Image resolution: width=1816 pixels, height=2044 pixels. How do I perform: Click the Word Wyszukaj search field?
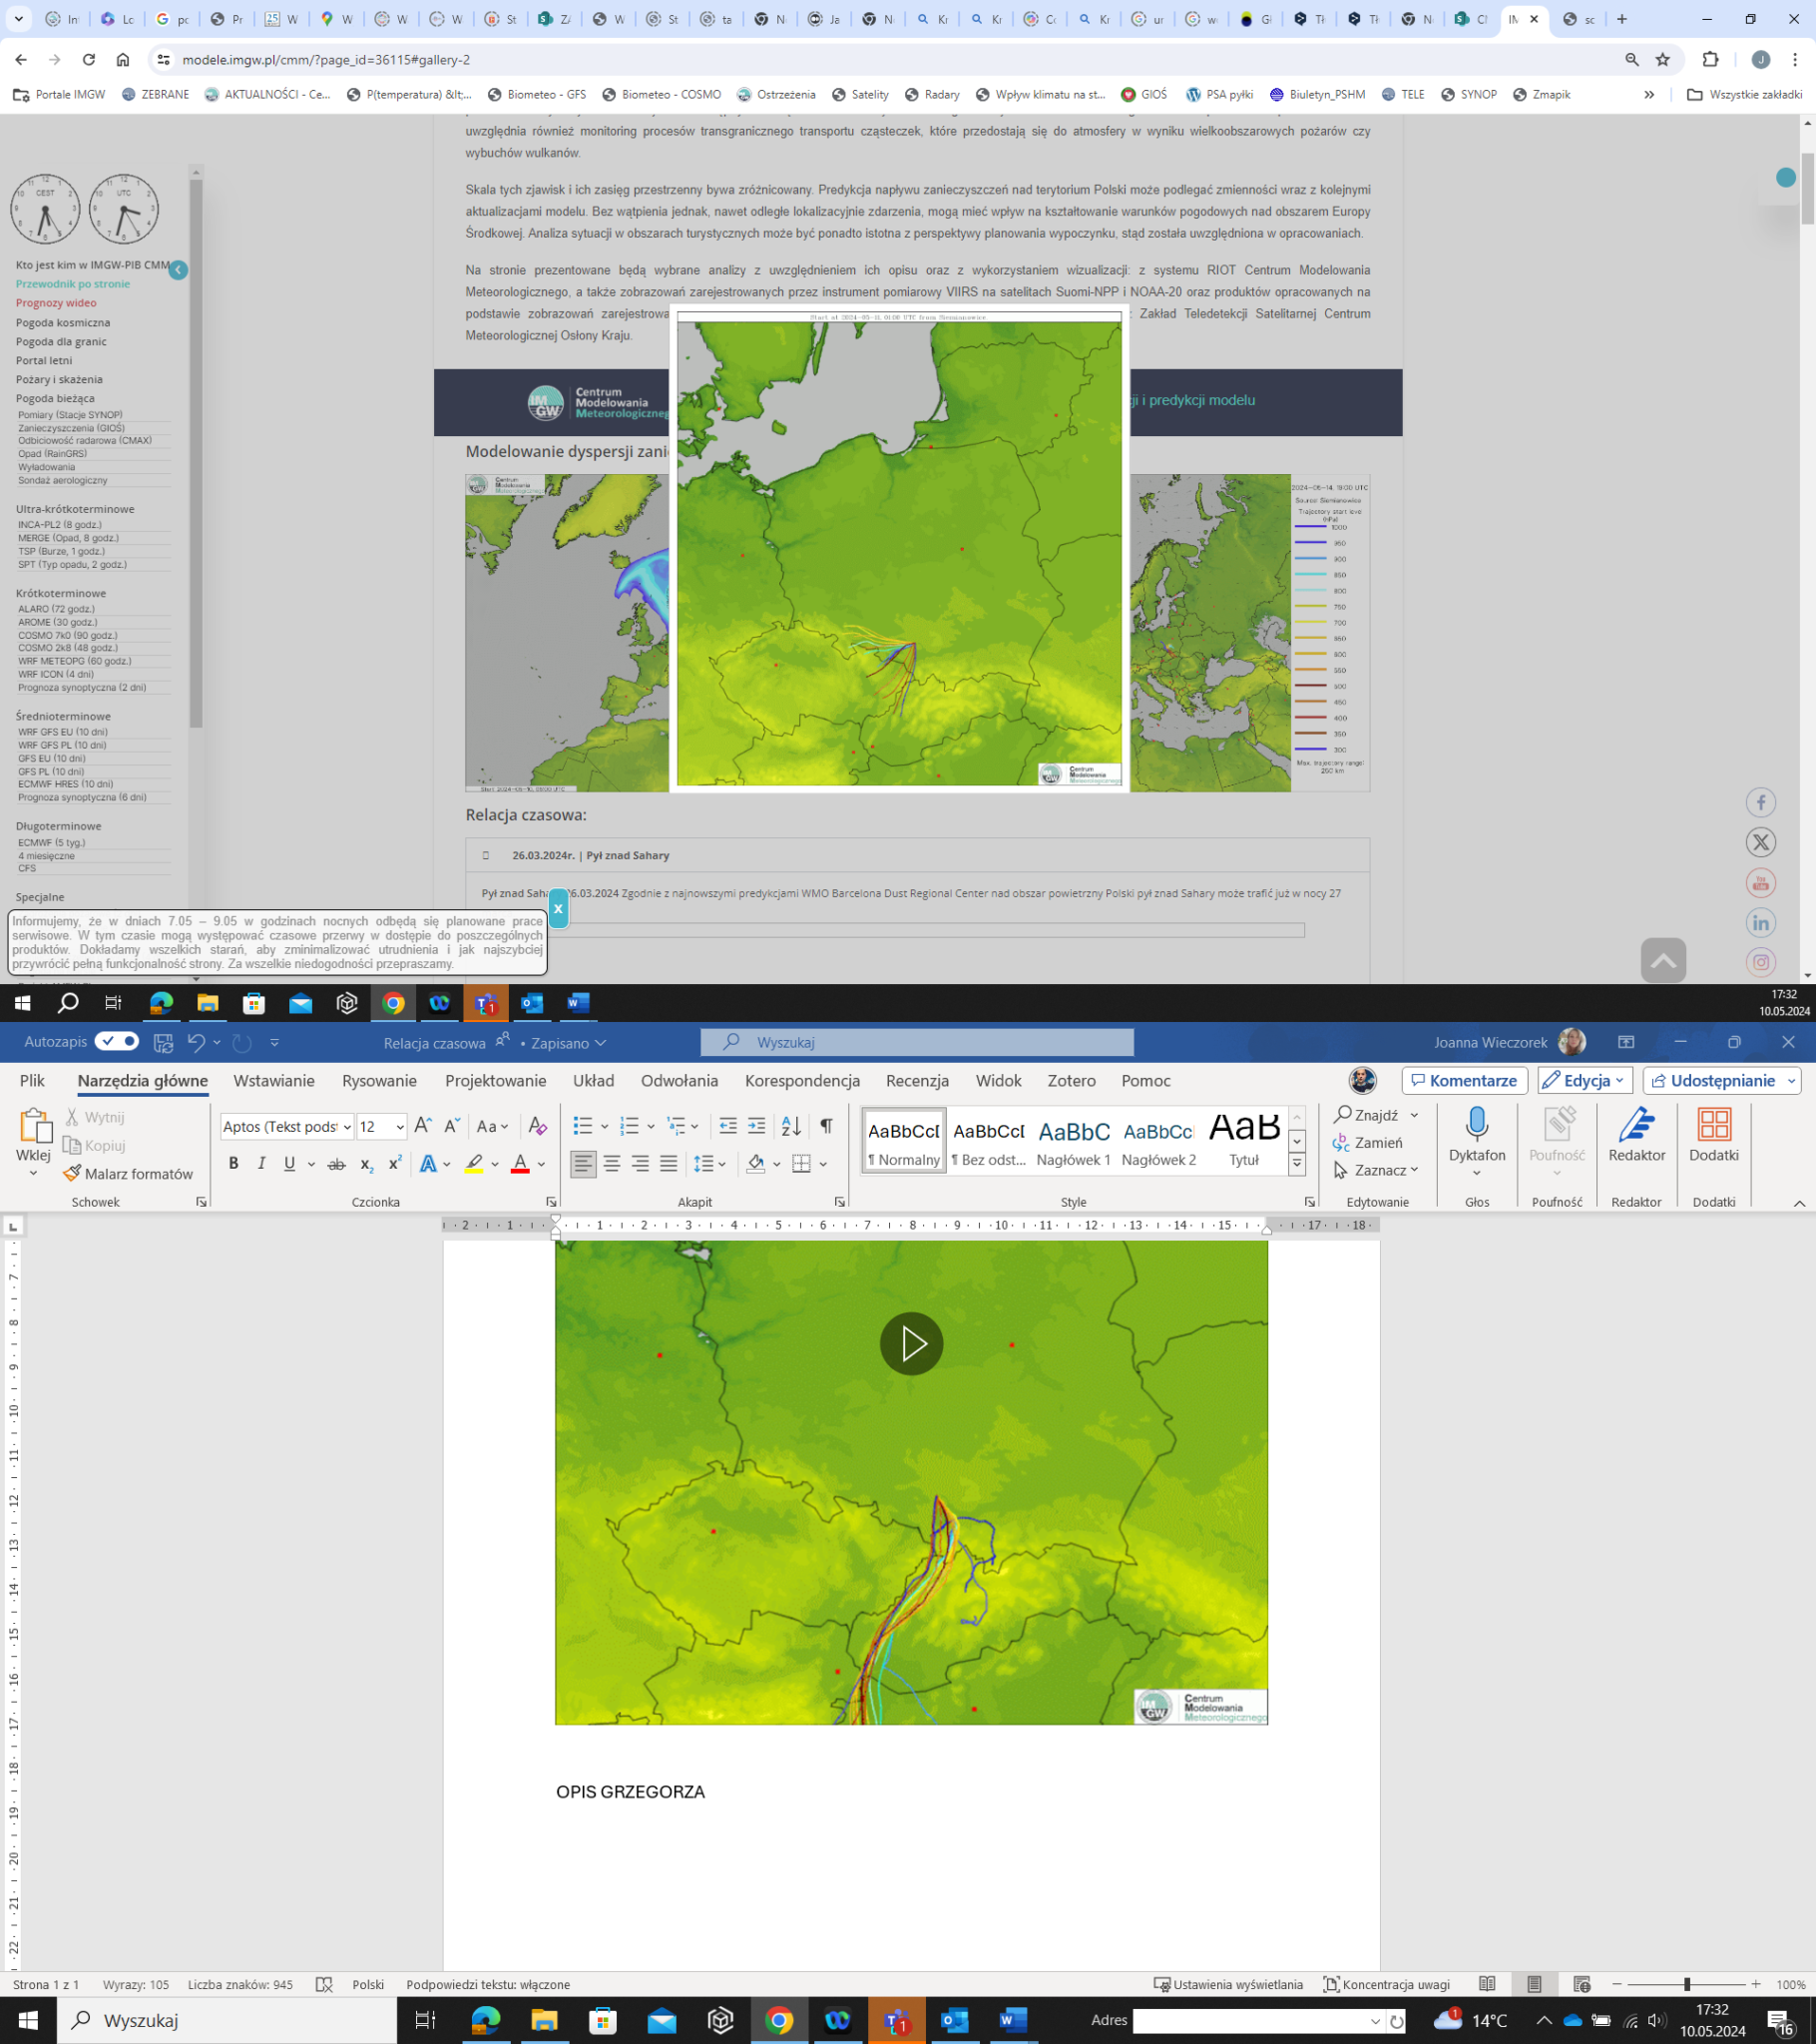[917, 1042]
